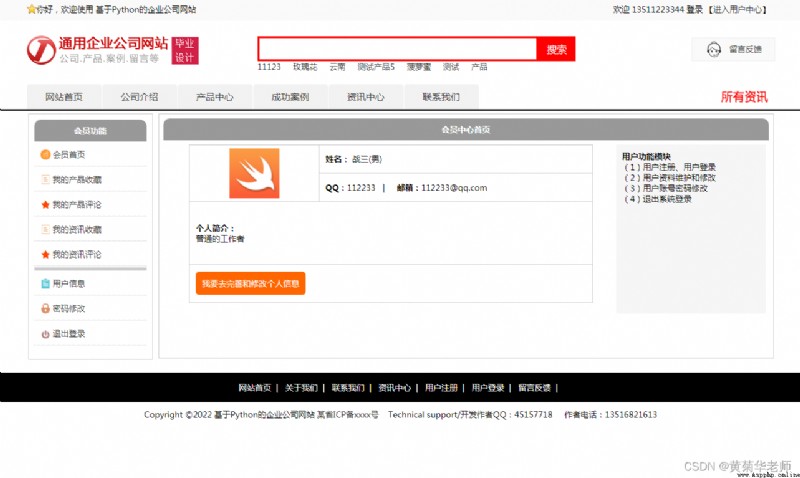This screenshot has width=800, height=478.
Task: Click footer link 用户注册
Action: click(441, 388)
